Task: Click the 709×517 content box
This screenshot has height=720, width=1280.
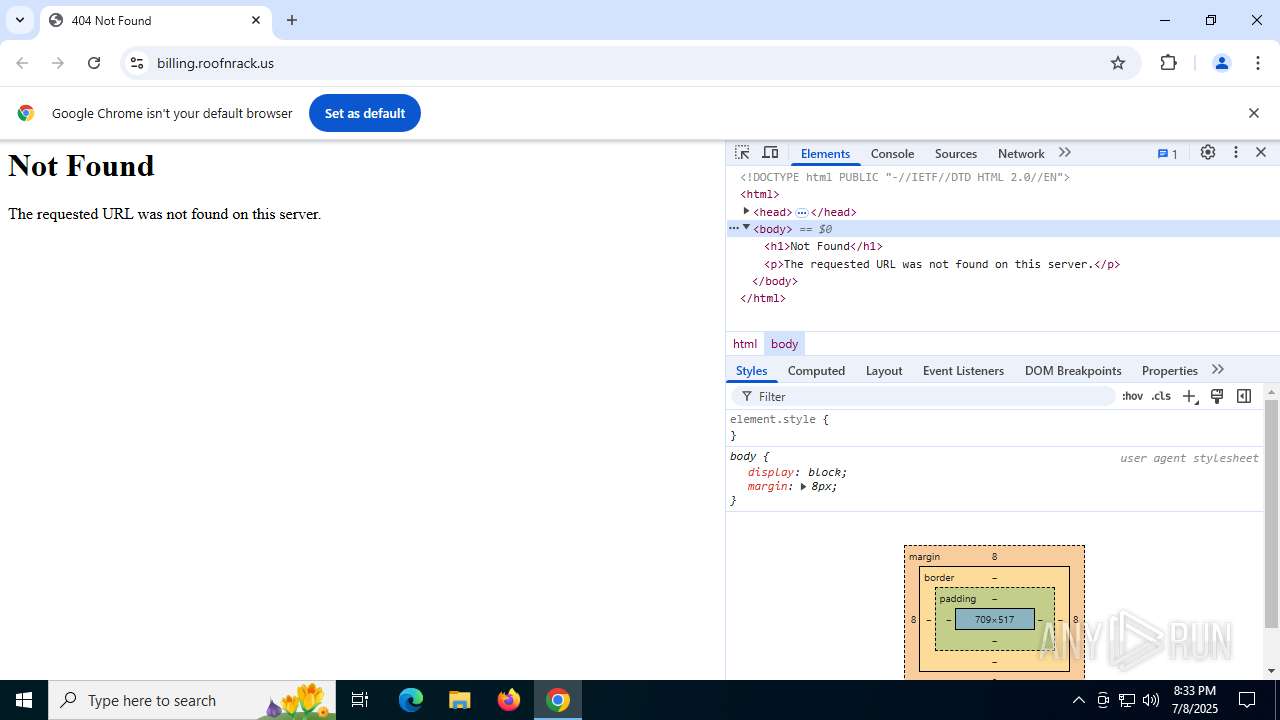Action: [994, 620]
